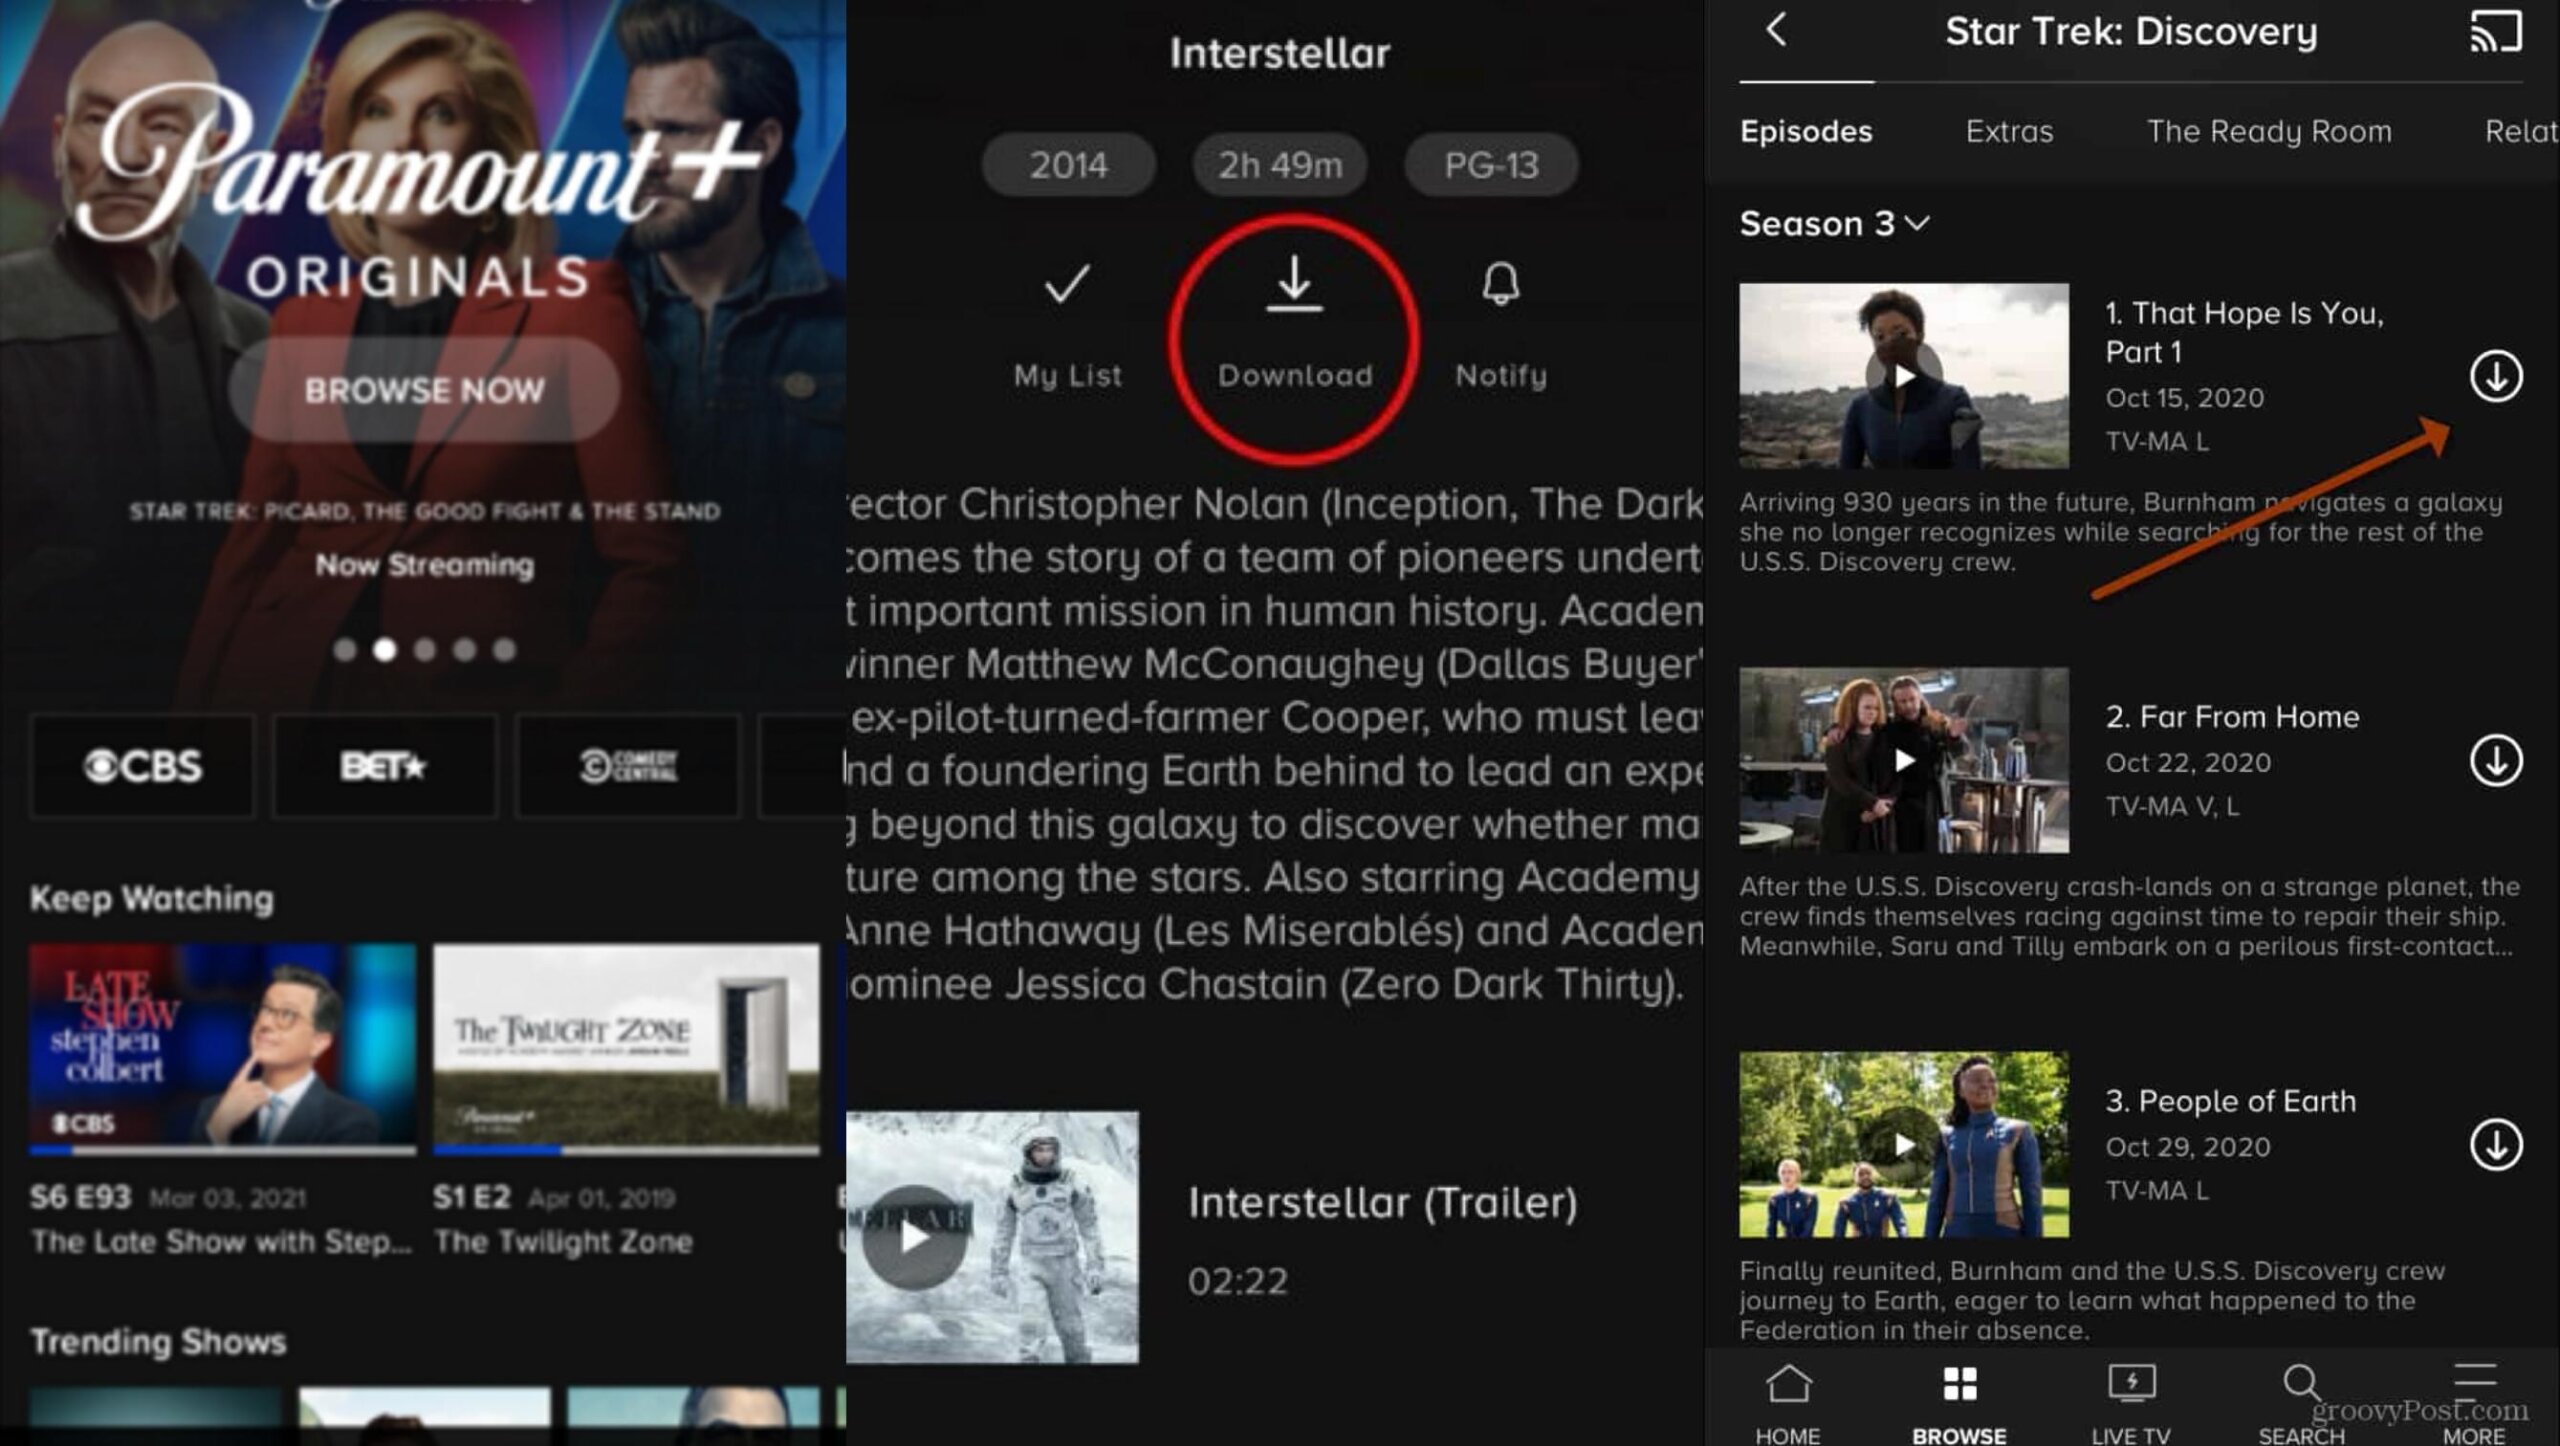The image size is (2560, 1446).
Task: Select the third carousel page dot
Action: pos(425,650)
